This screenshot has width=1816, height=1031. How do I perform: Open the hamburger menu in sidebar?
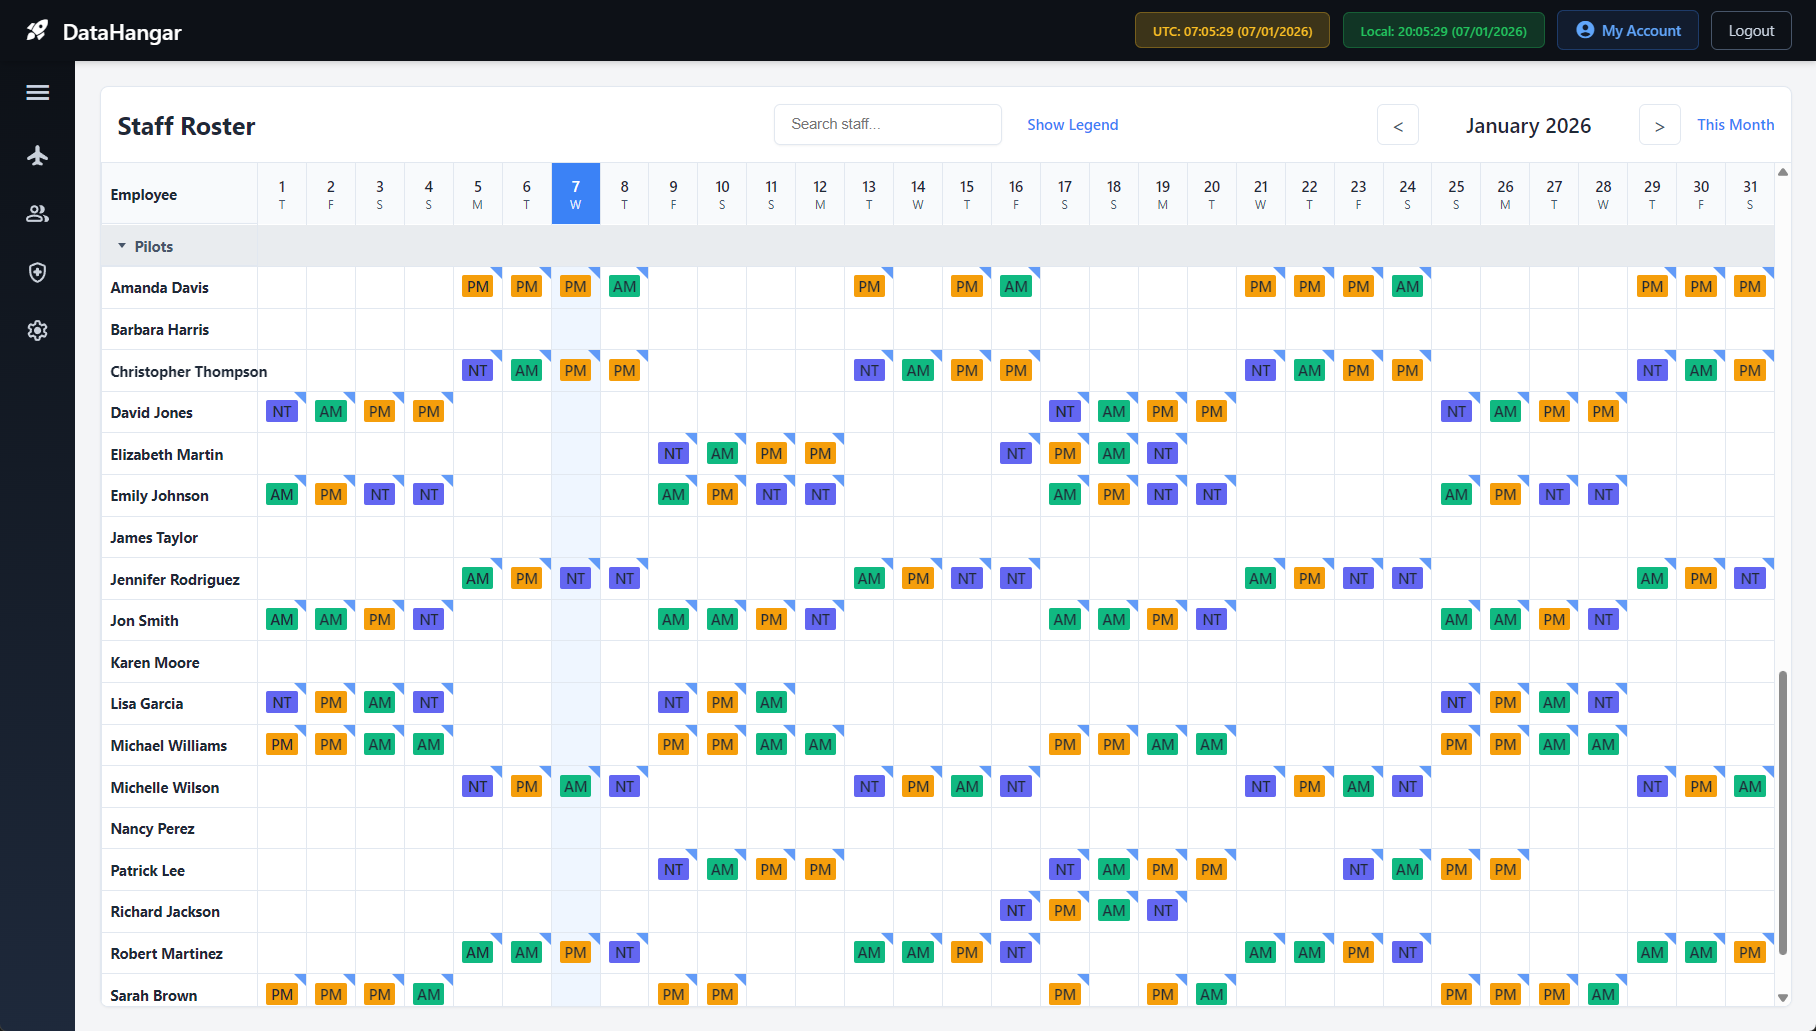(x=38, y=93)
